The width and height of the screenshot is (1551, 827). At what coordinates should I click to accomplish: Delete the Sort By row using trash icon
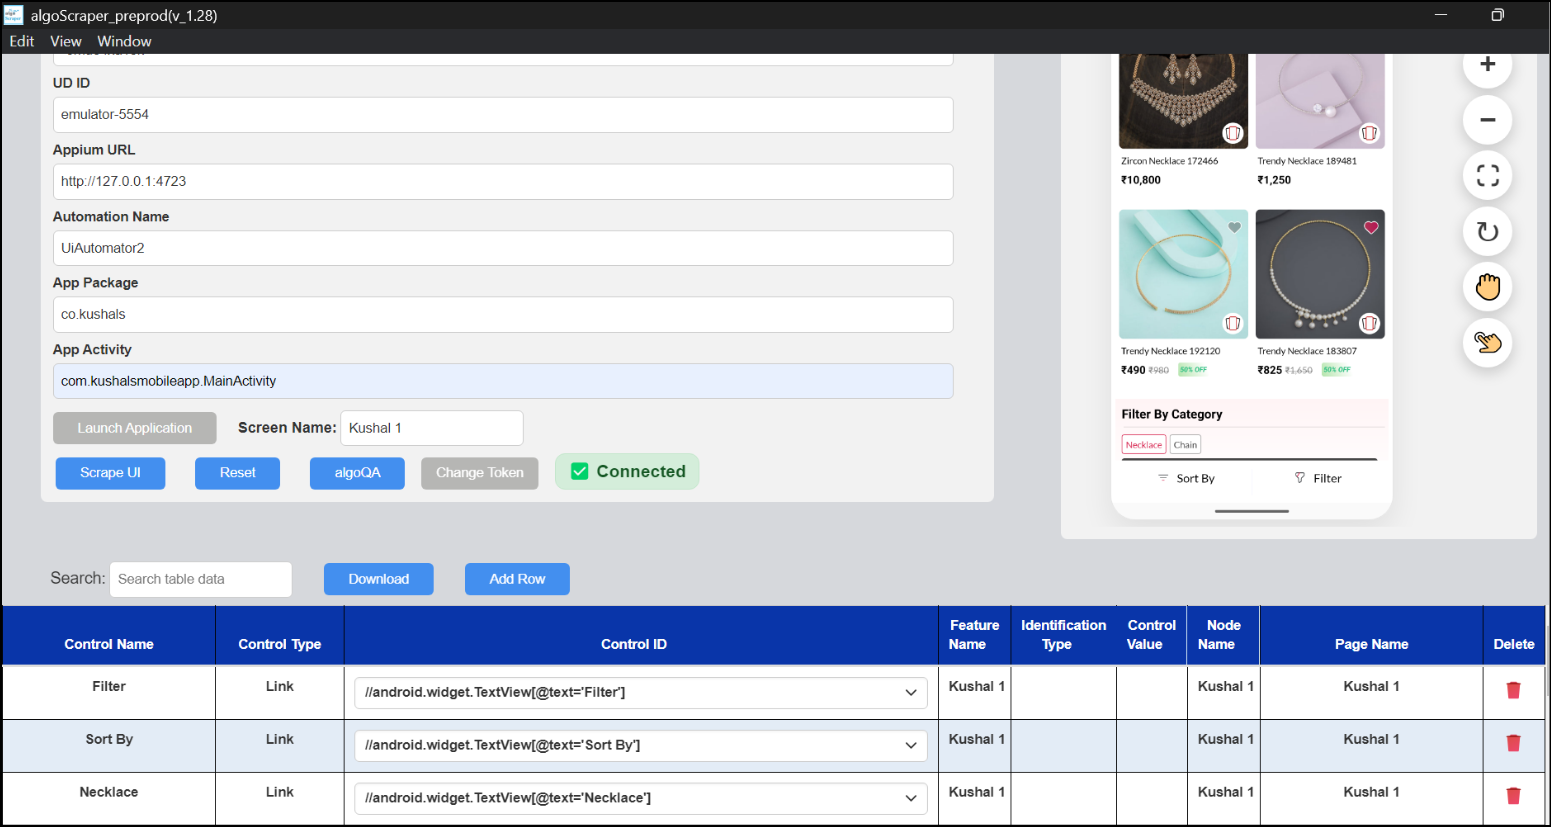pyautogui.click(x=1513, y=743)
